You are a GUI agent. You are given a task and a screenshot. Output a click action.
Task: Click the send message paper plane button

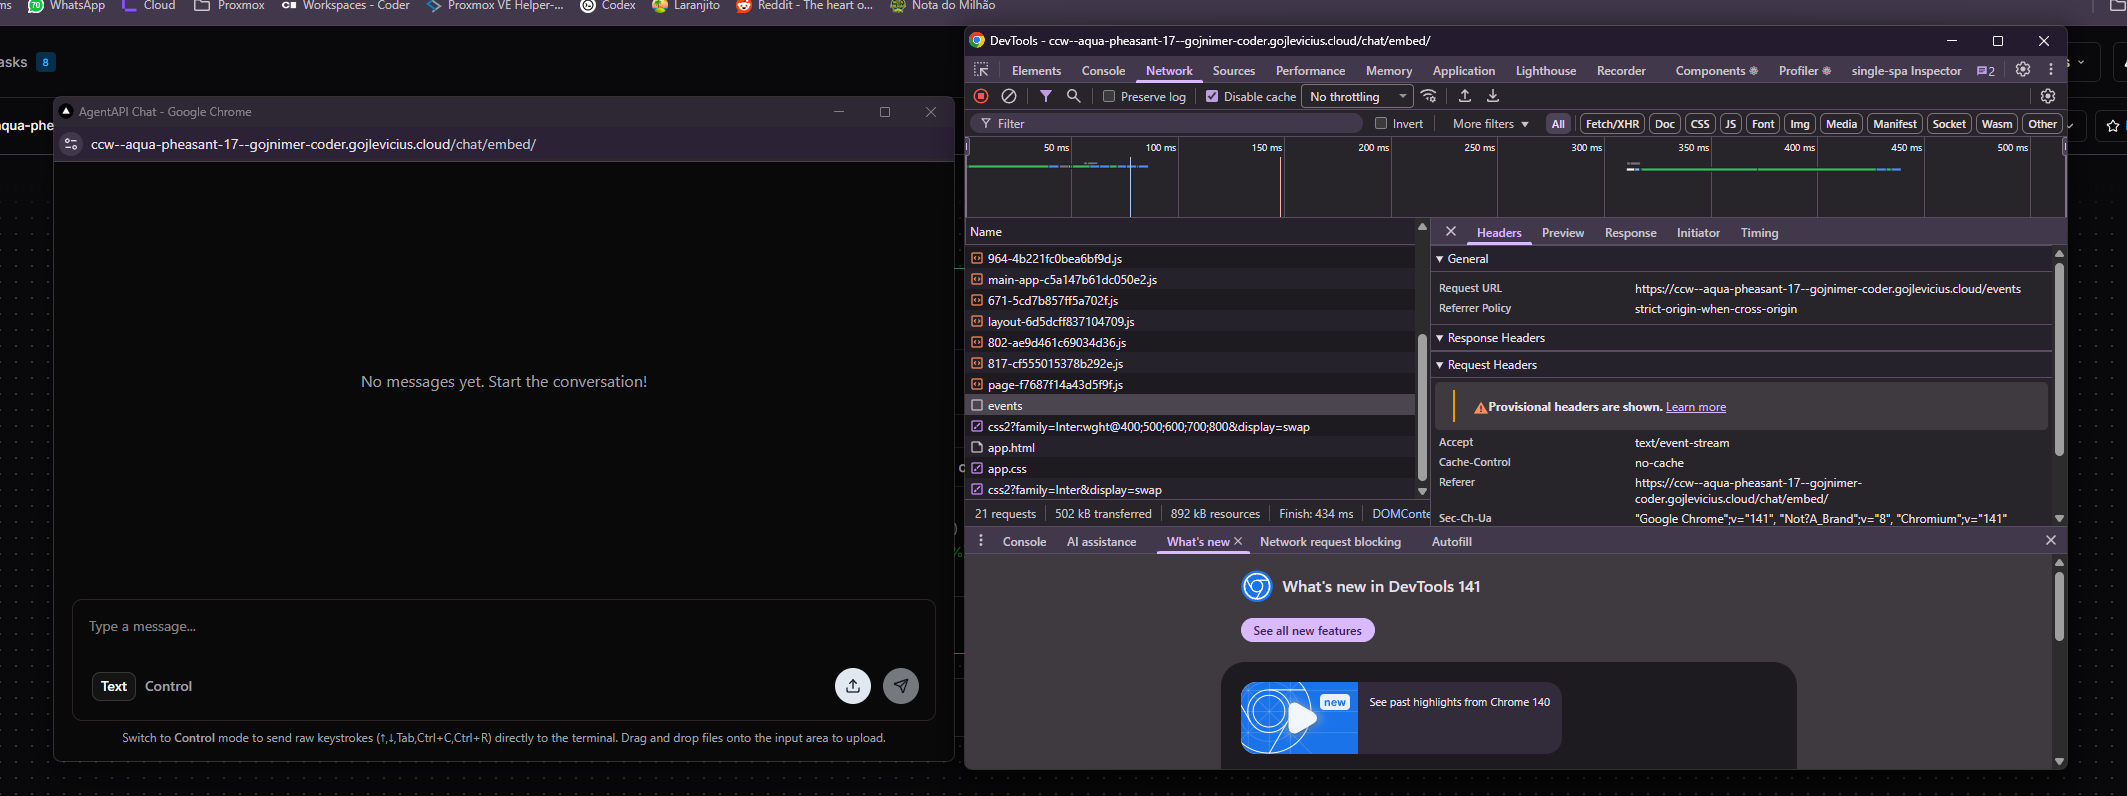901,686
